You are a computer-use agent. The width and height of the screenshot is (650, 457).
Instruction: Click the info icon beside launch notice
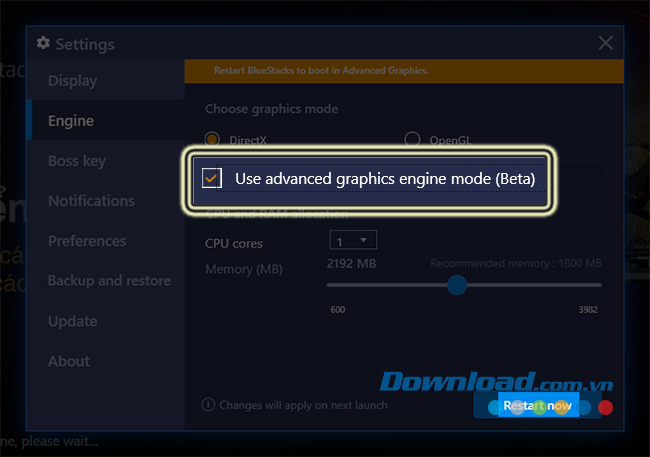click(x=208, y=405)
